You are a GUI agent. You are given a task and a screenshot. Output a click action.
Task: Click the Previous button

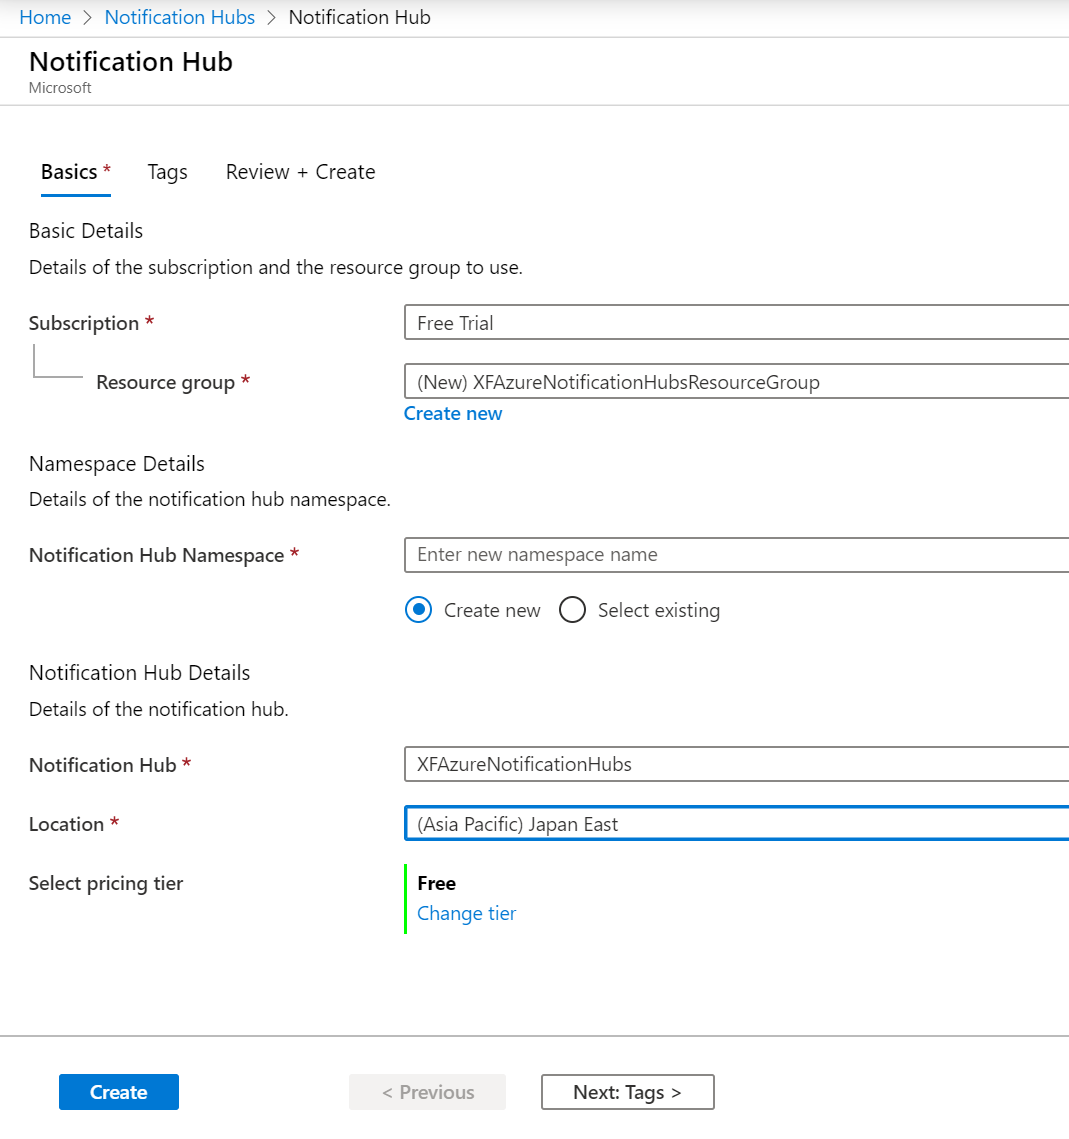pyautogui.click(x=427, y=1092)
